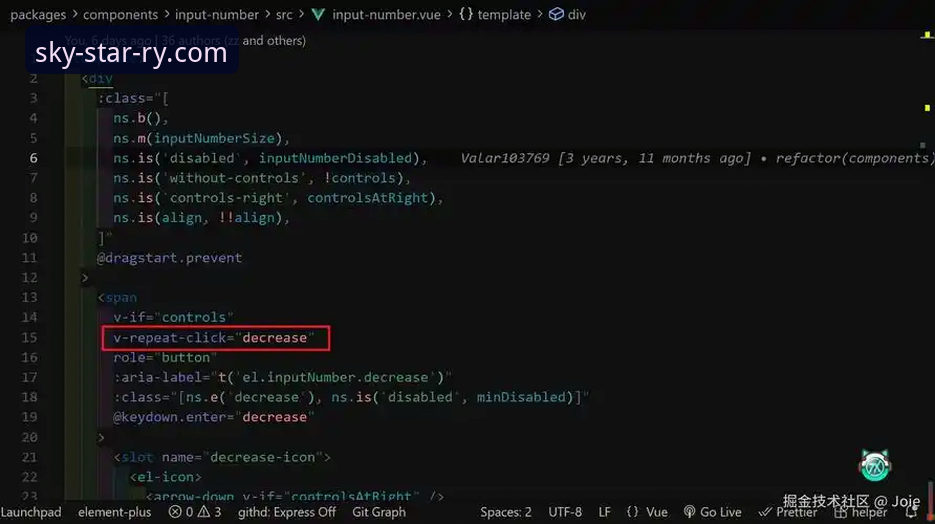Click ns.m(inputNumberSize) code
The width and height of the screenshot is (935, 524).
[202, 138]
